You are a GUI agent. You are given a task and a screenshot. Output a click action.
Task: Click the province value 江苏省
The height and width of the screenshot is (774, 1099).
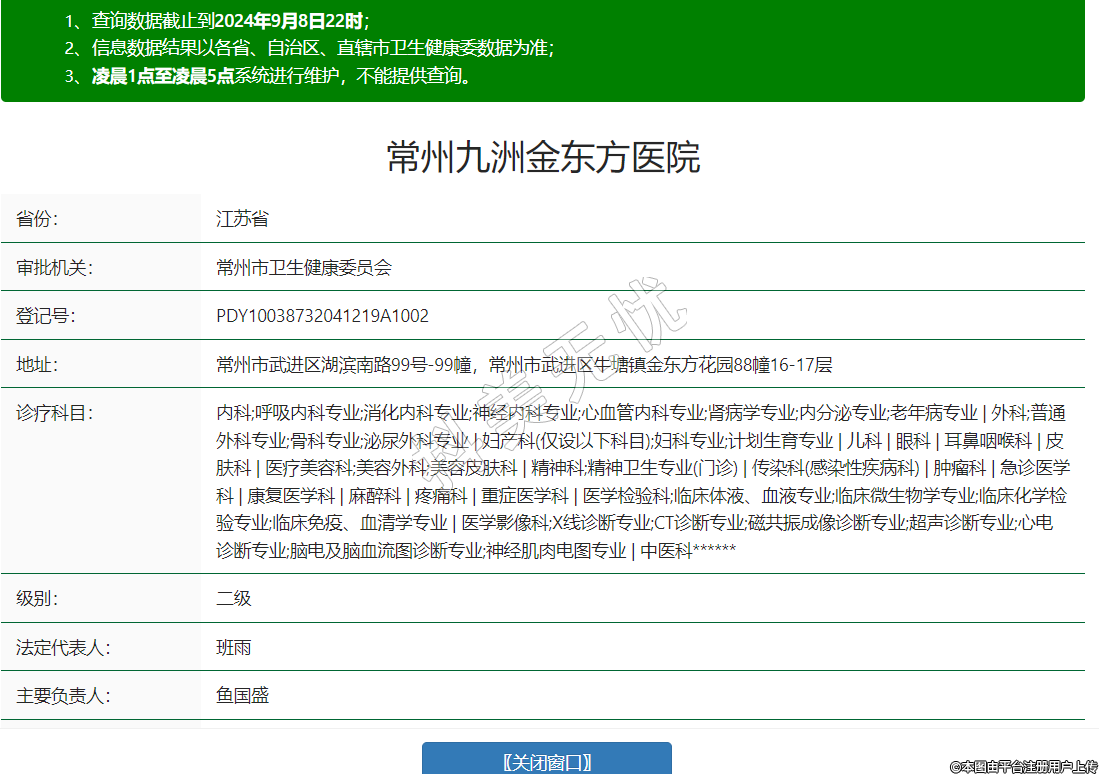[242, 219]
